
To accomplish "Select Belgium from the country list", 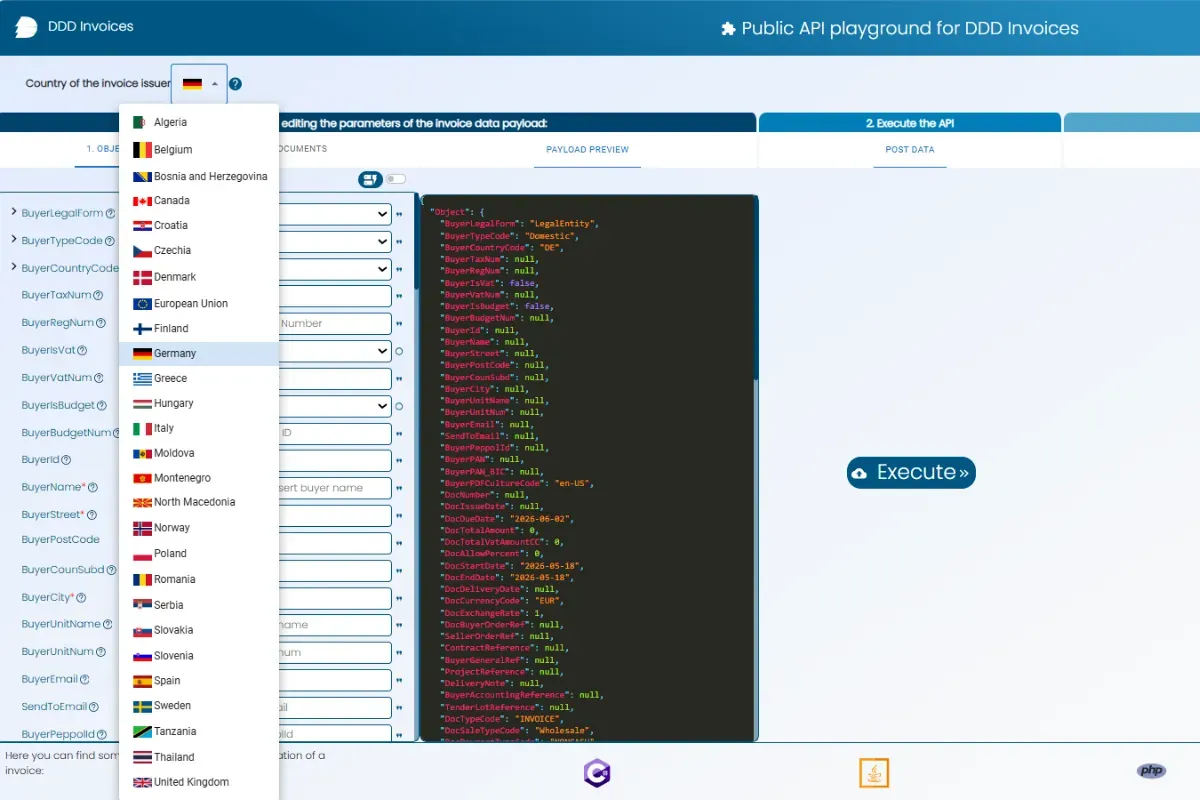I will pos(199,150).
